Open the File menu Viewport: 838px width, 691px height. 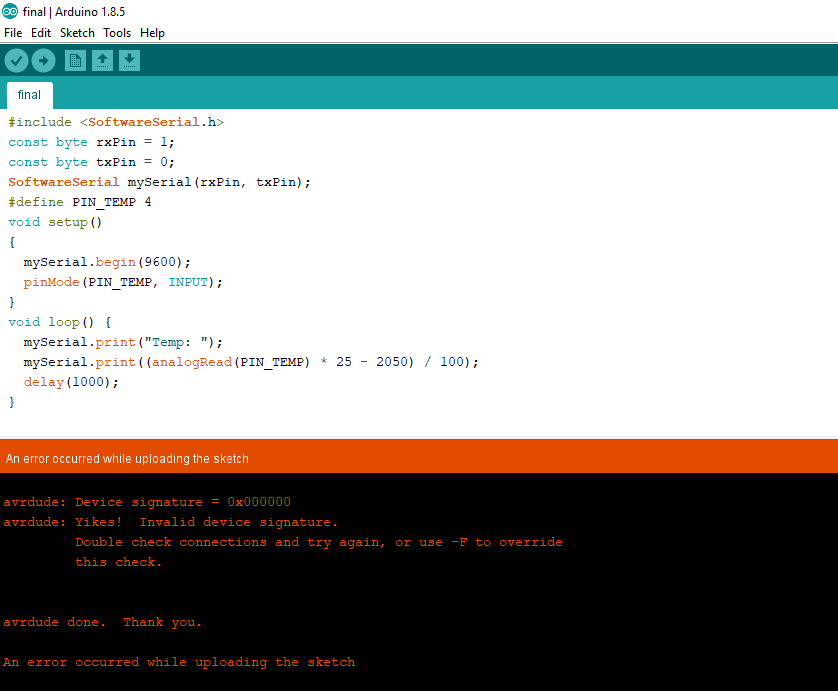[13, 33]
